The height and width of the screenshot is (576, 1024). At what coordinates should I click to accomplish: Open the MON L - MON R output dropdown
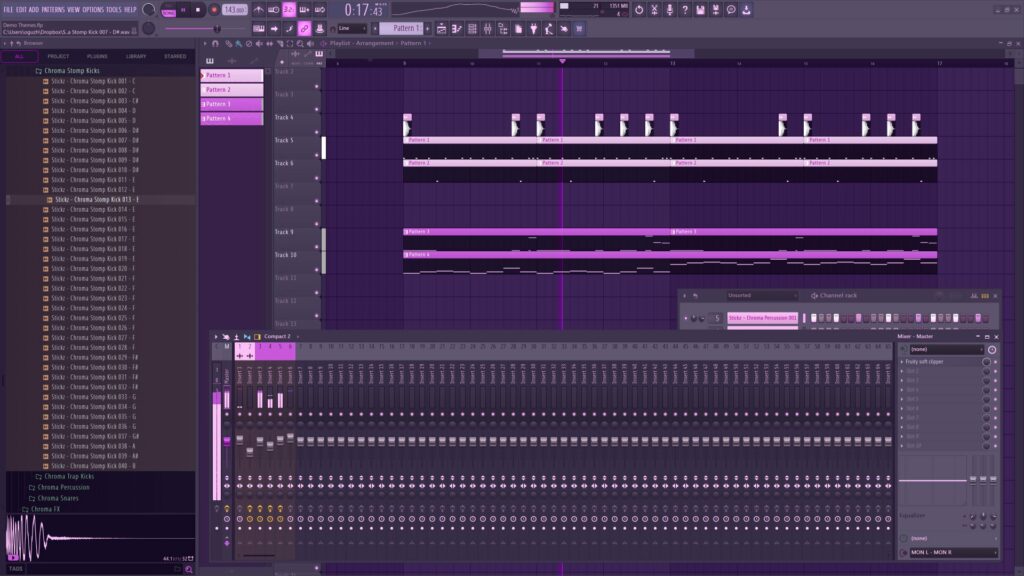952,552
